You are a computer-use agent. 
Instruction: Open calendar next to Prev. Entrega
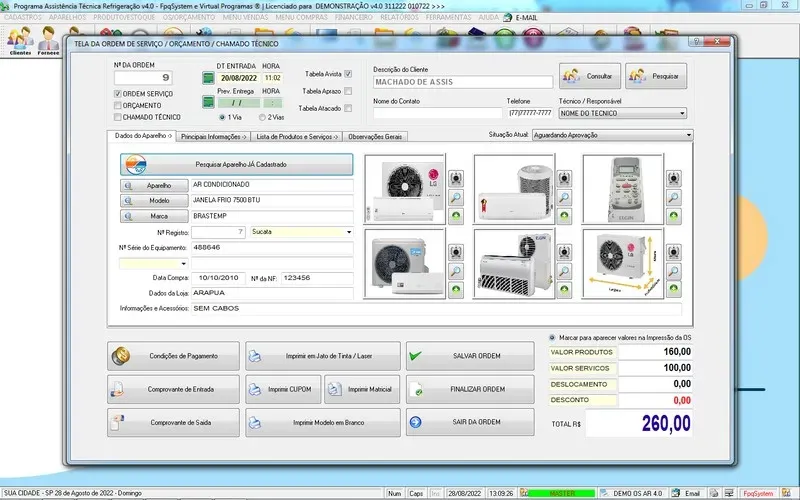coord(208,102)
